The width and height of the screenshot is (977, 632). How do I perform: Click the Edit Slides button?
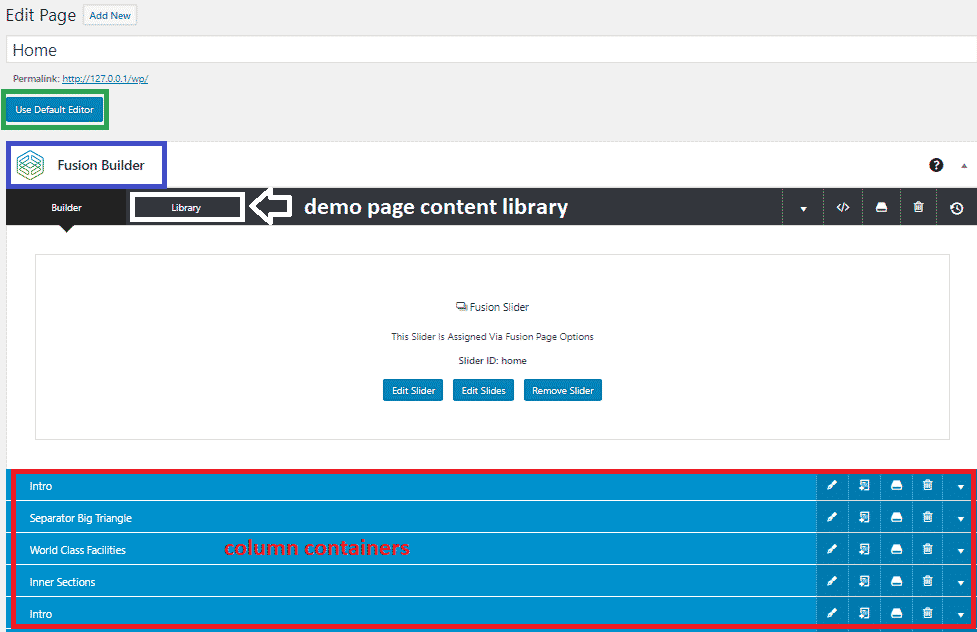coord(484,390)
